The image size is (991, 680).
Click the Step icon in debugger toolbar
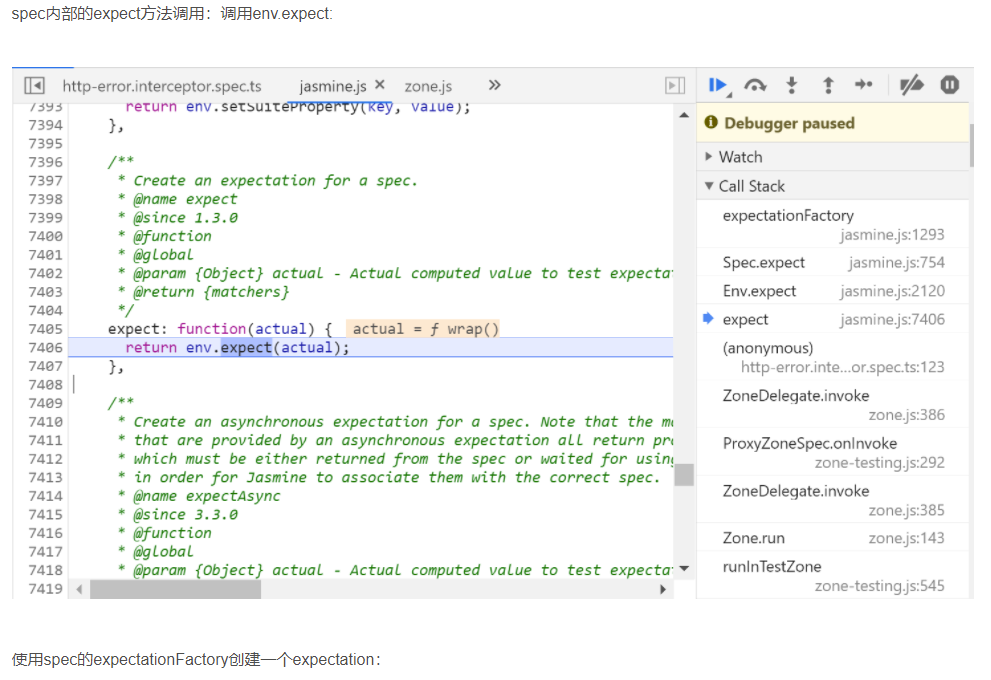click(863, 85)
